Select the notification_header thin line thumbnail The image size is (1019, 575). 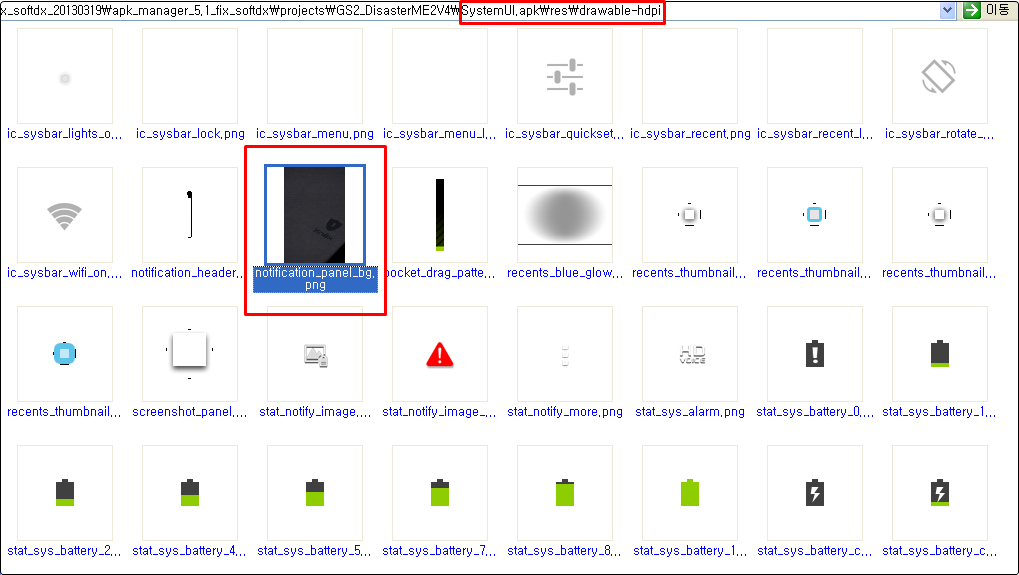(190, 215)
